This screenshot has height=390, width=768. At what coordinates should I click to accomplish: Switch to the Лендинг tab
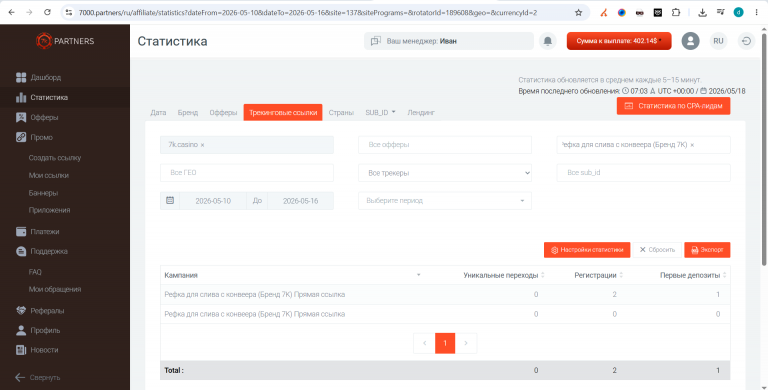(421, 112)
